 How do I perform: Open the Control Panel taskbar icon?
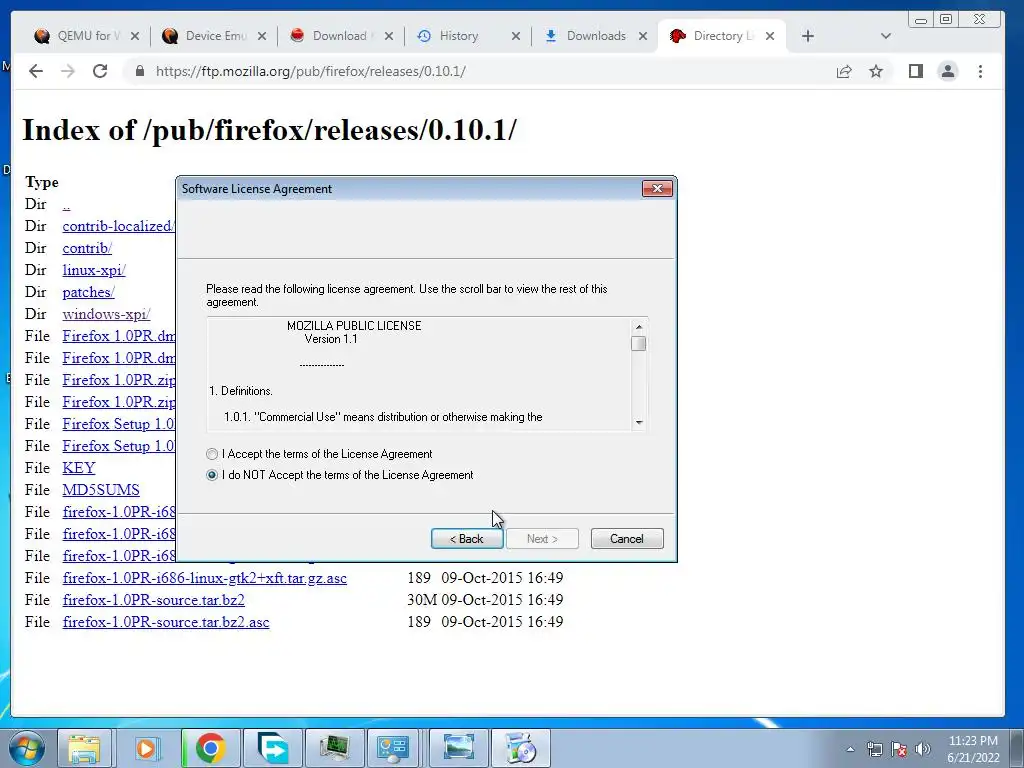392,748
